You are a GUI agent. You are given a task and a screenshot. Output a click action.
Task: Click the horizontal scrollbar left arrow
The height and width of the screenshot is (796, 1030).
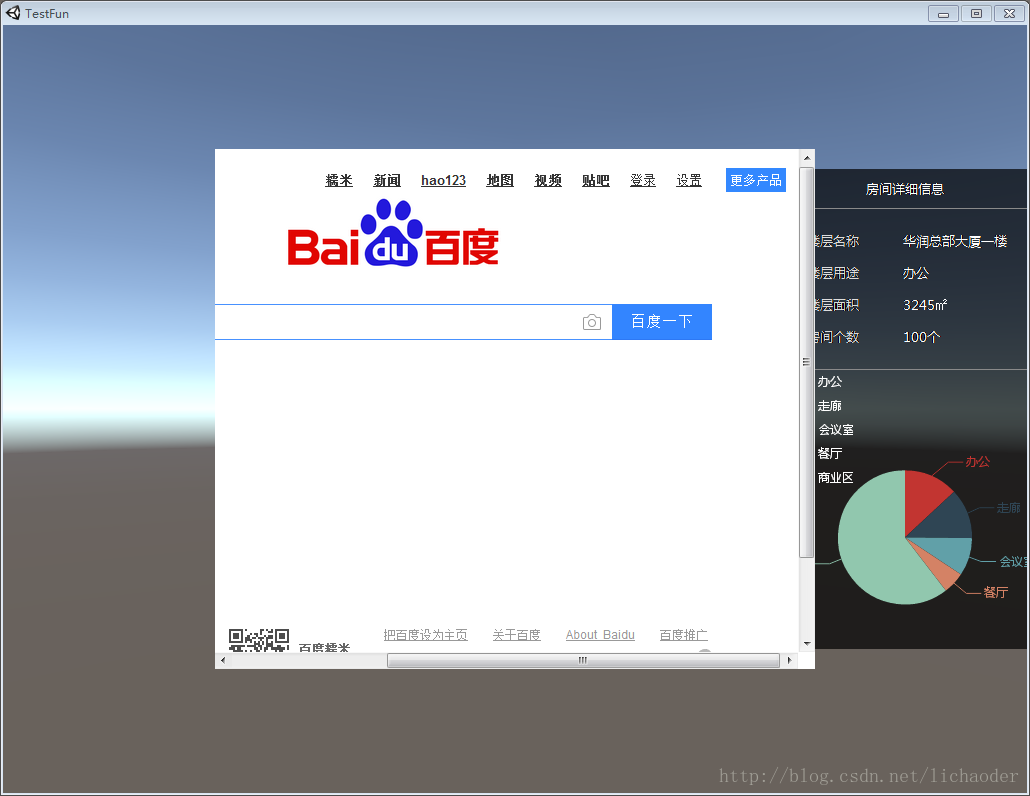[223, 660]
